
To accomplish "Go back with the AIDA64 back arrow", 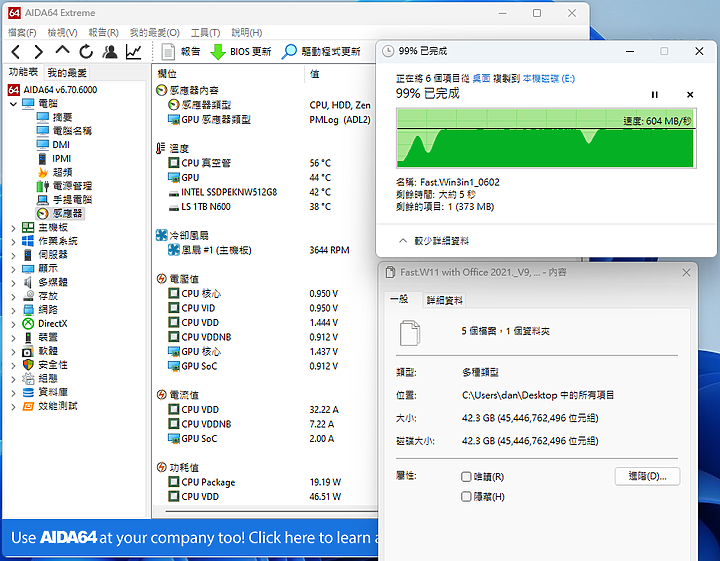I will (x=16, y=52).
